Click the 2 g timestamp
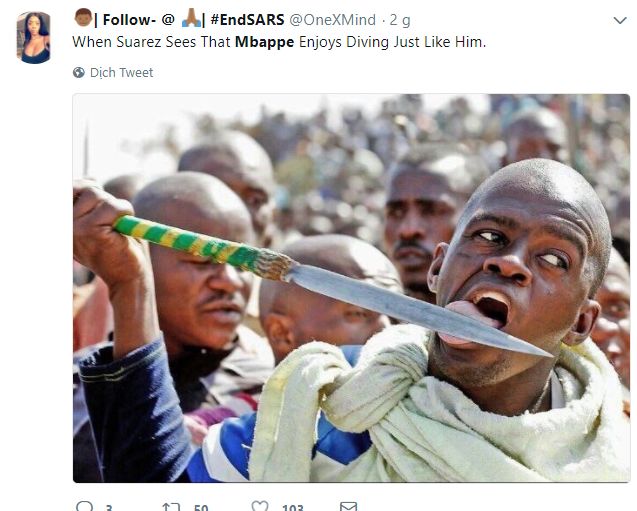637x511 pixels. pyautogui.click(x=400, y=19)
